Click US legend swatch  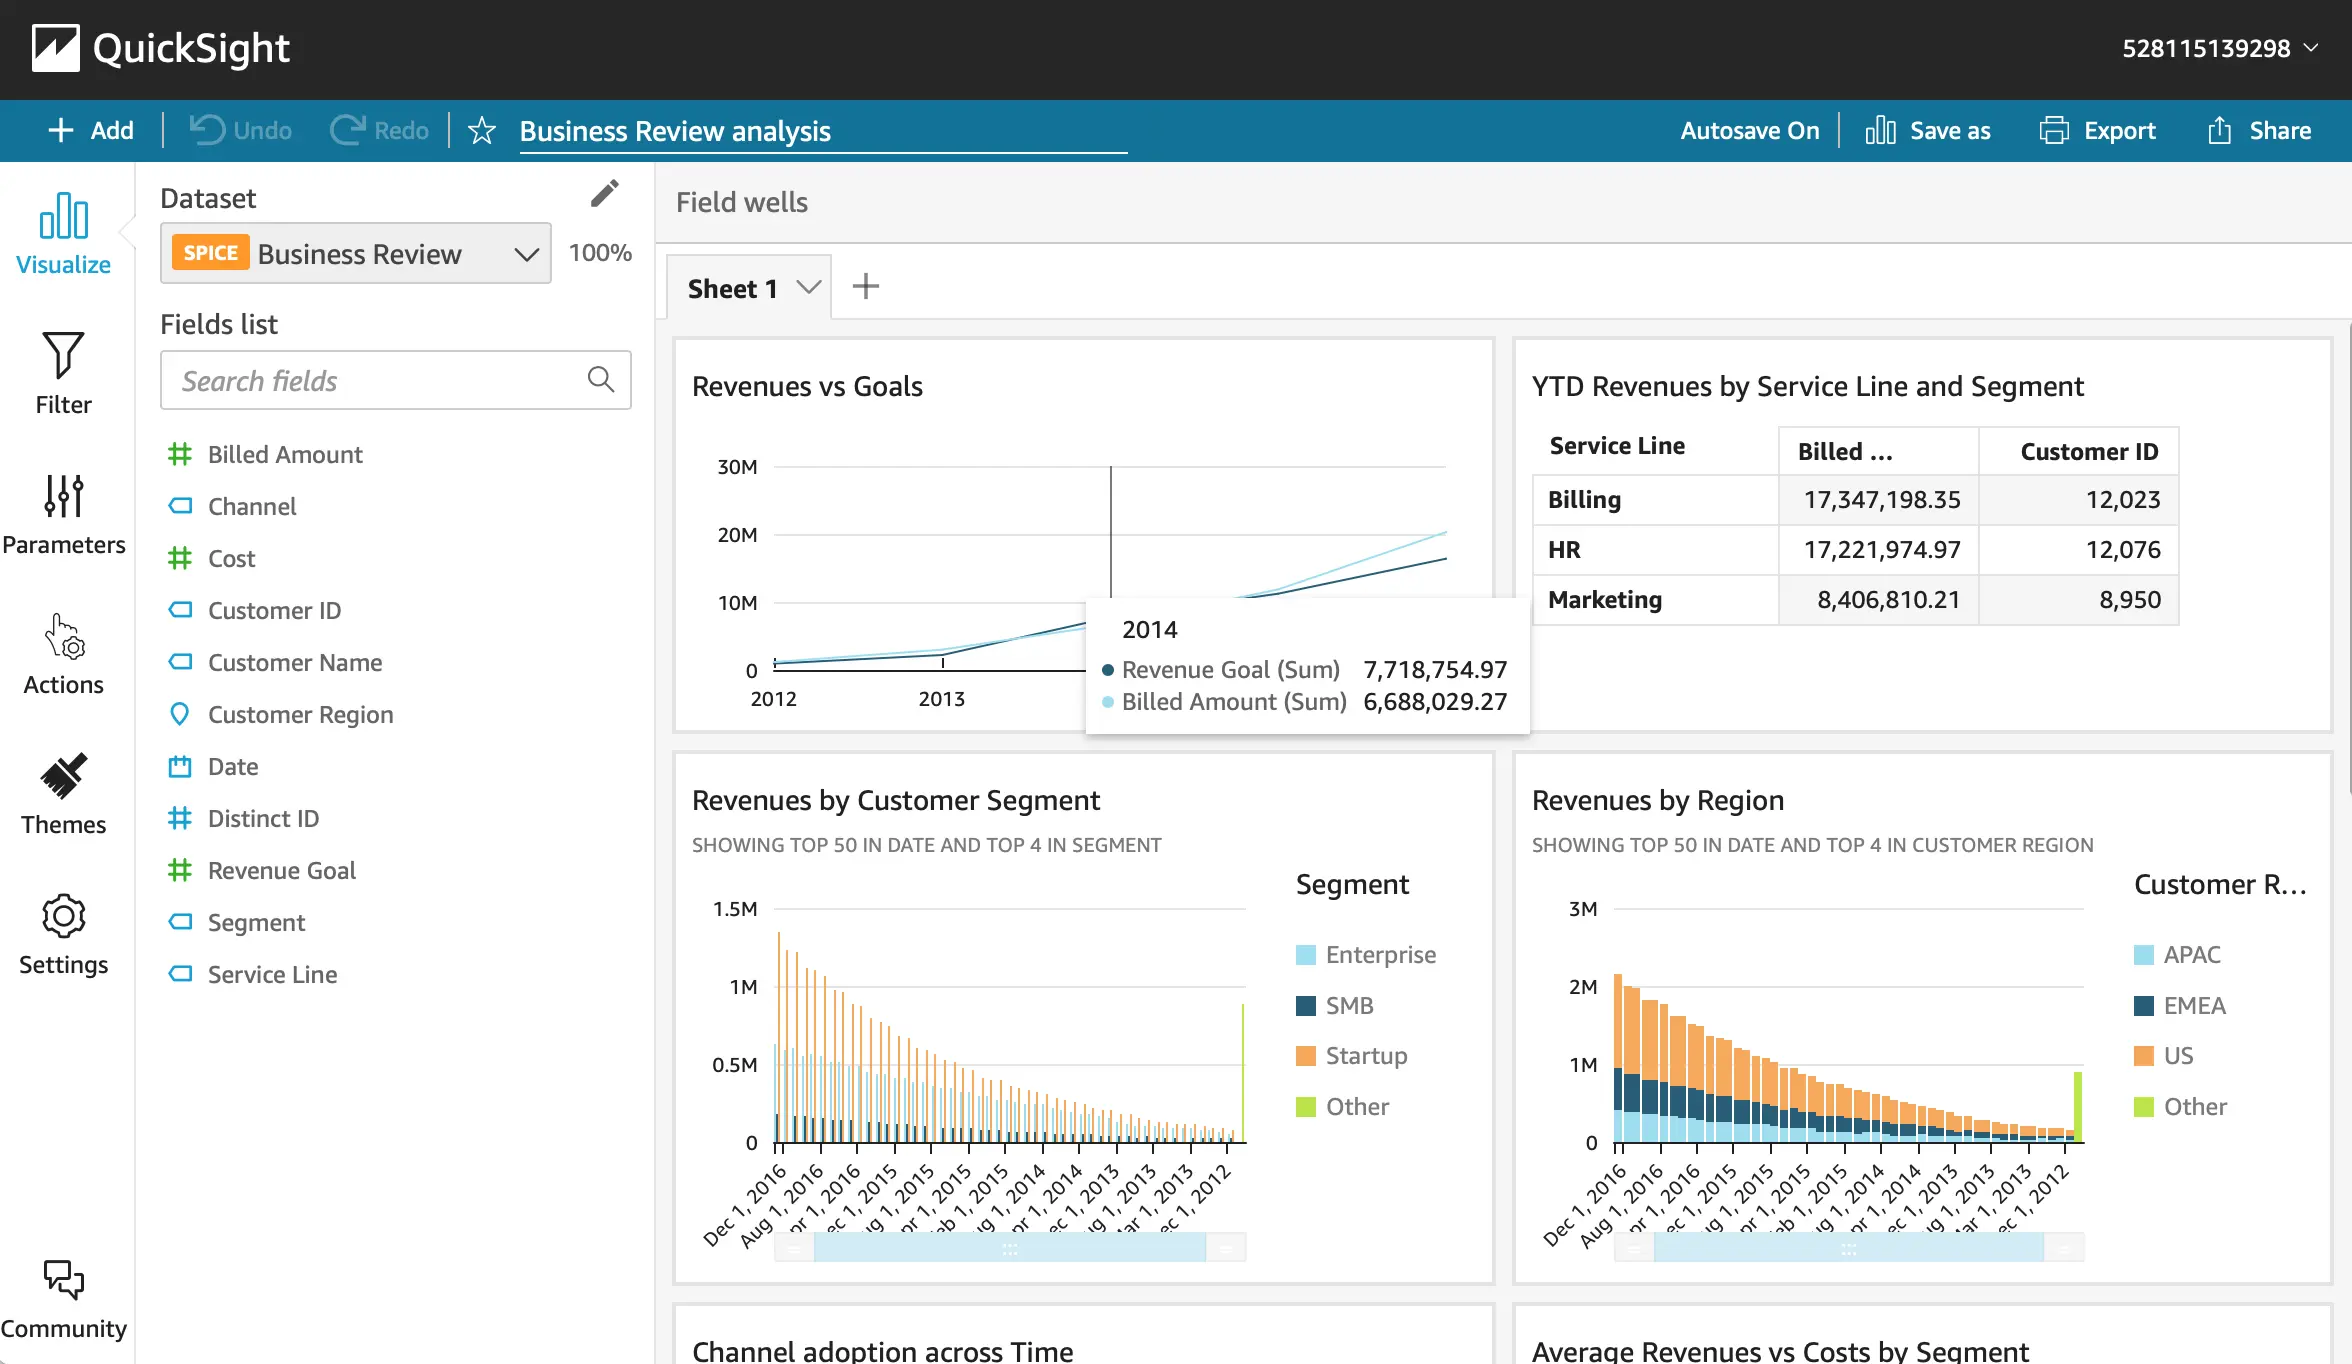coord(2143,1055)
